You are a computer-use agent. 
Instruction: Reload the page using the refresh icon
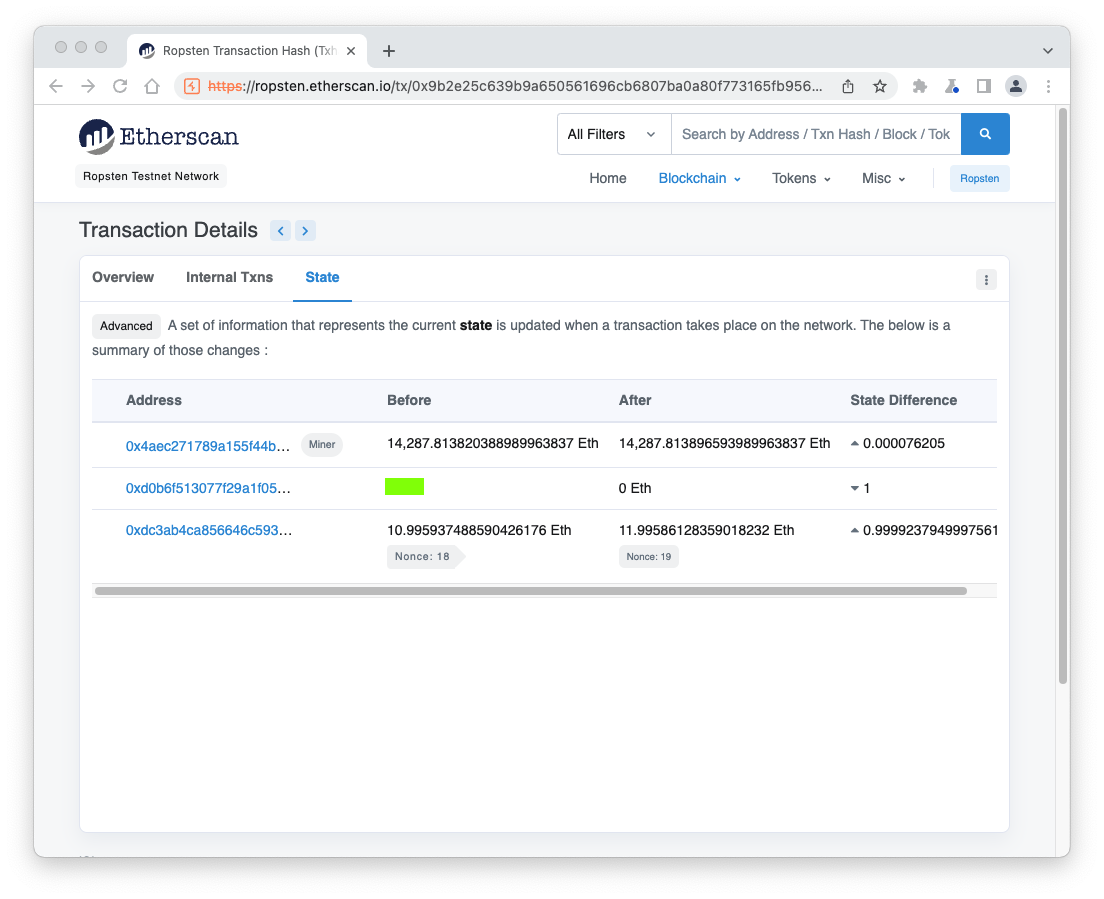[x=120, y=86]
